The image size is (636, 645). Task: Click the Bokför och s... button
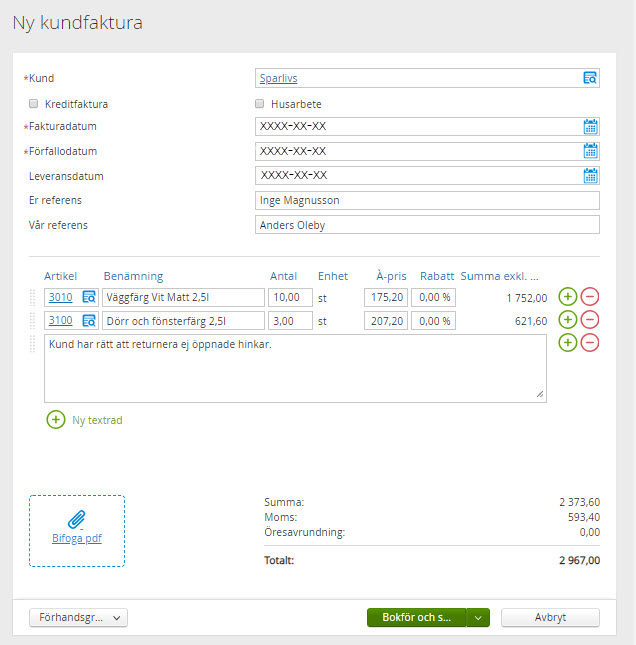coord(416,617)
